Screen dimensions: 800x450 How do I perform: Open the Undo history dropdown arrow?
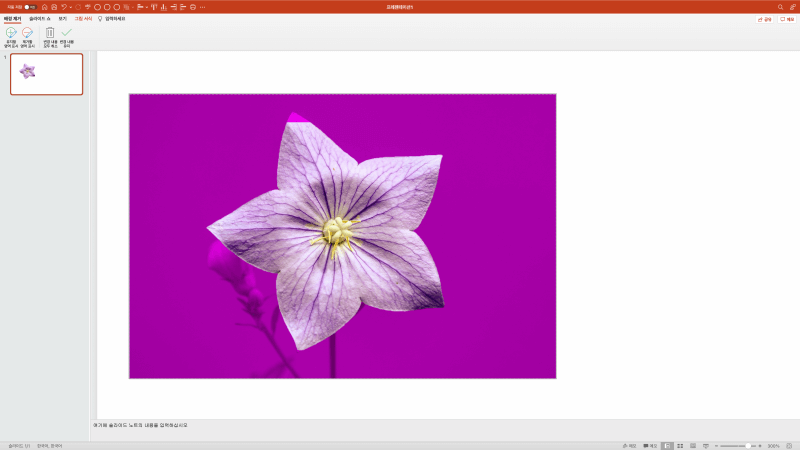coord(70,7)
